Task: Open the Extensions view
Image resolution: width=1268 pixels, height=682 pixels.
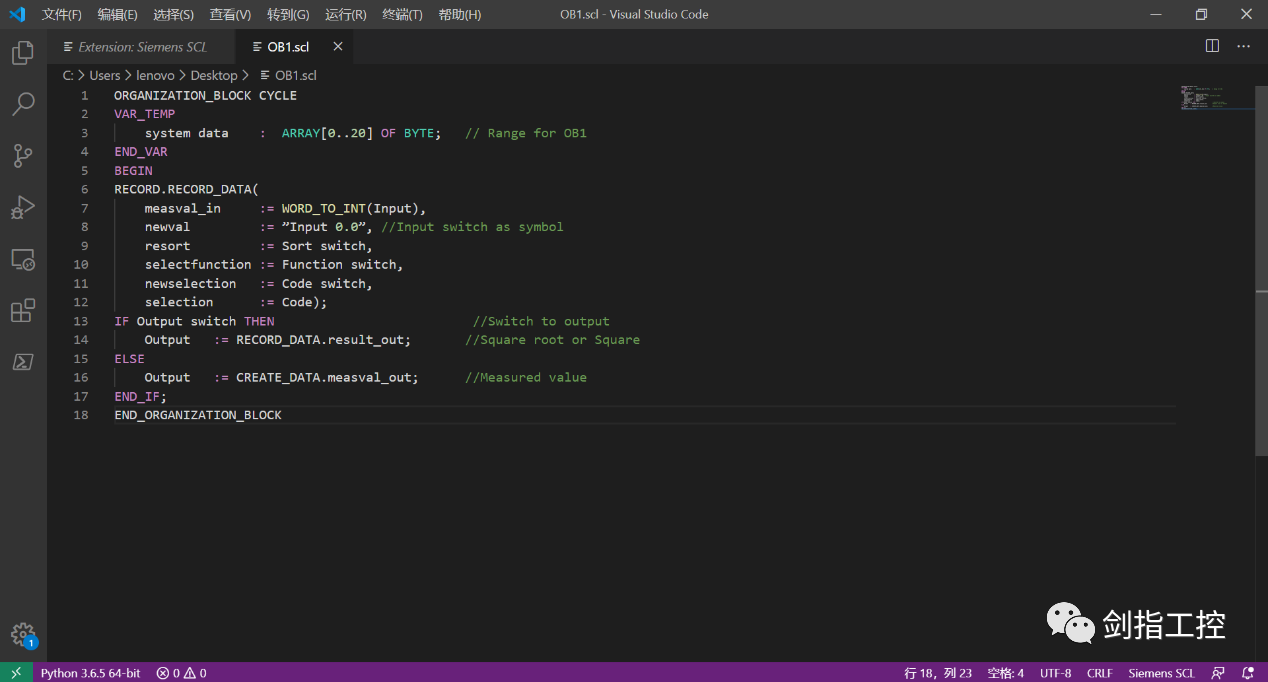Action: [22, 311]
